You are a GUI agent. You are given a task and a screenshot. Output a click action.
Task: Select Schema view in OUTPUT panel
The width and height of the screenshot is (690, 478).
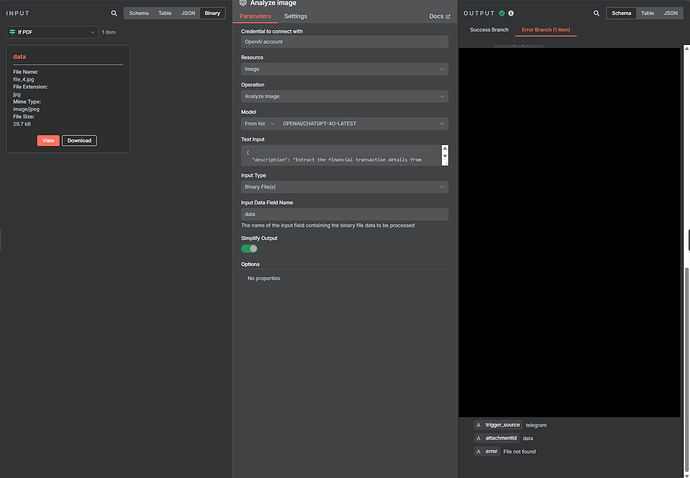point(621,13)
